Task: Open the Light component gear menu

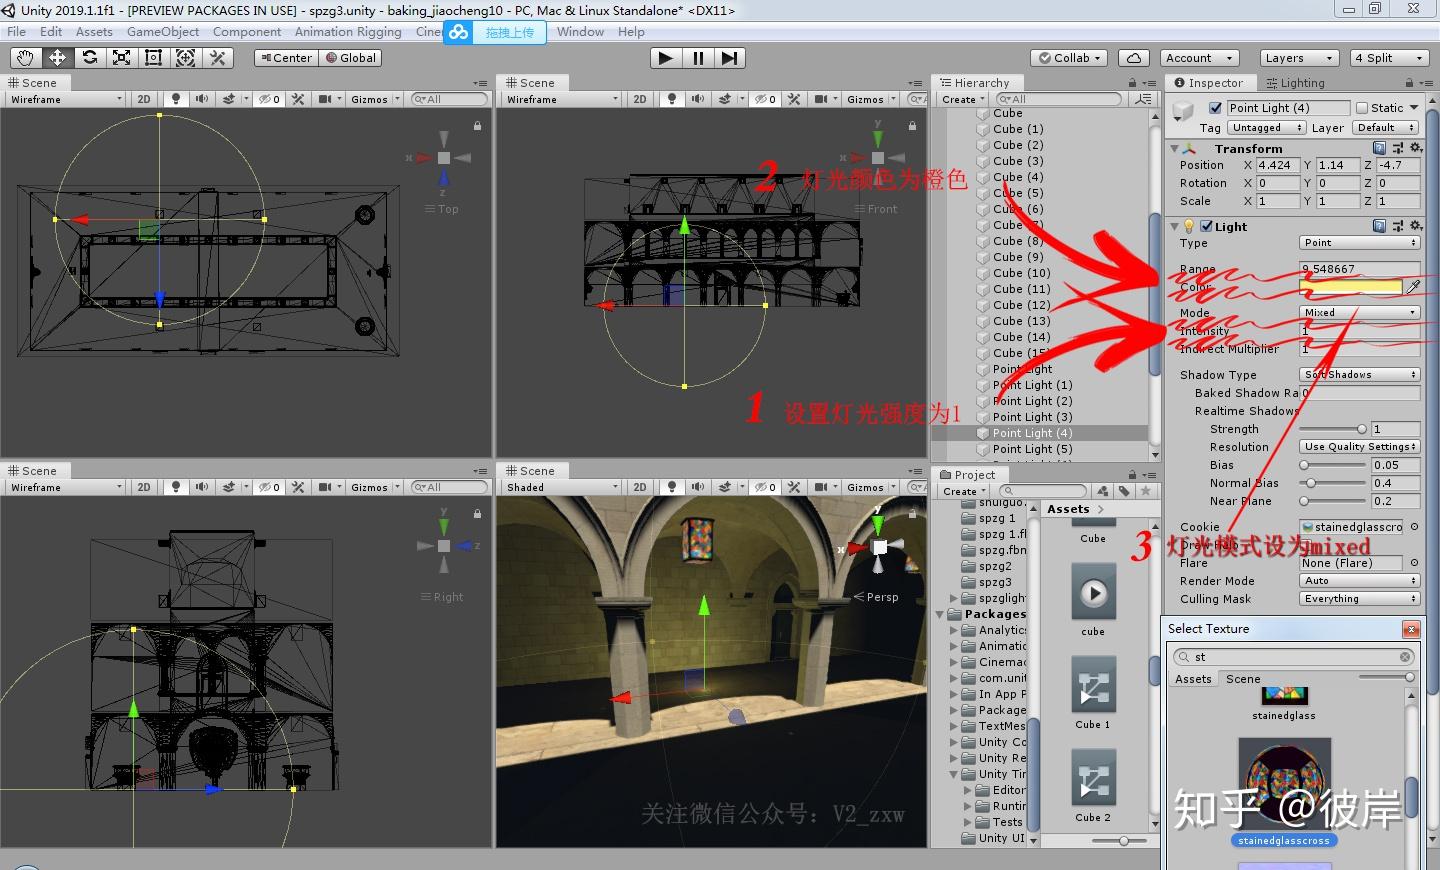Action: click(1416, 226)
